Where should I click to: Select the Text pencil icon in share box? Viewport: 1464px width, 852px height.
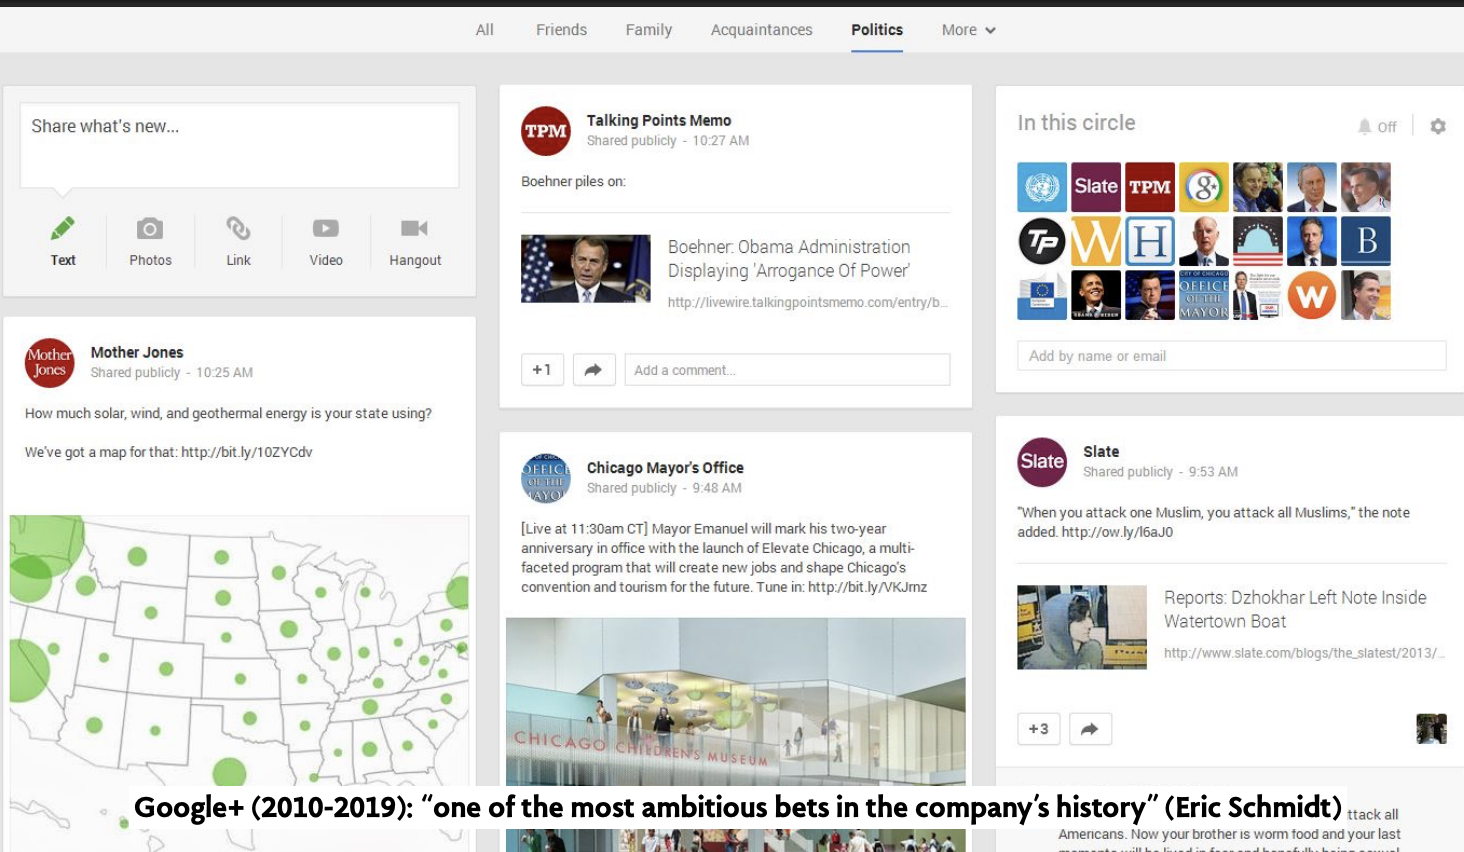(63, 229)
